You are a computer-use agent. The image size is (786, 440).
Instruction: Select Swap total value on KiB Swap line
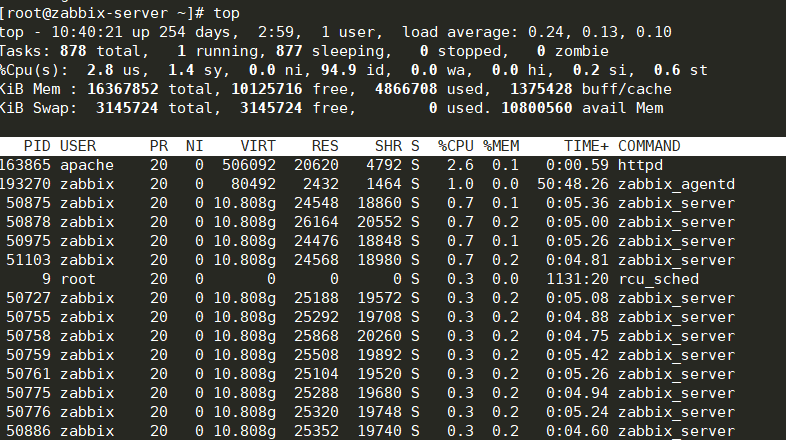click(127, 109)
